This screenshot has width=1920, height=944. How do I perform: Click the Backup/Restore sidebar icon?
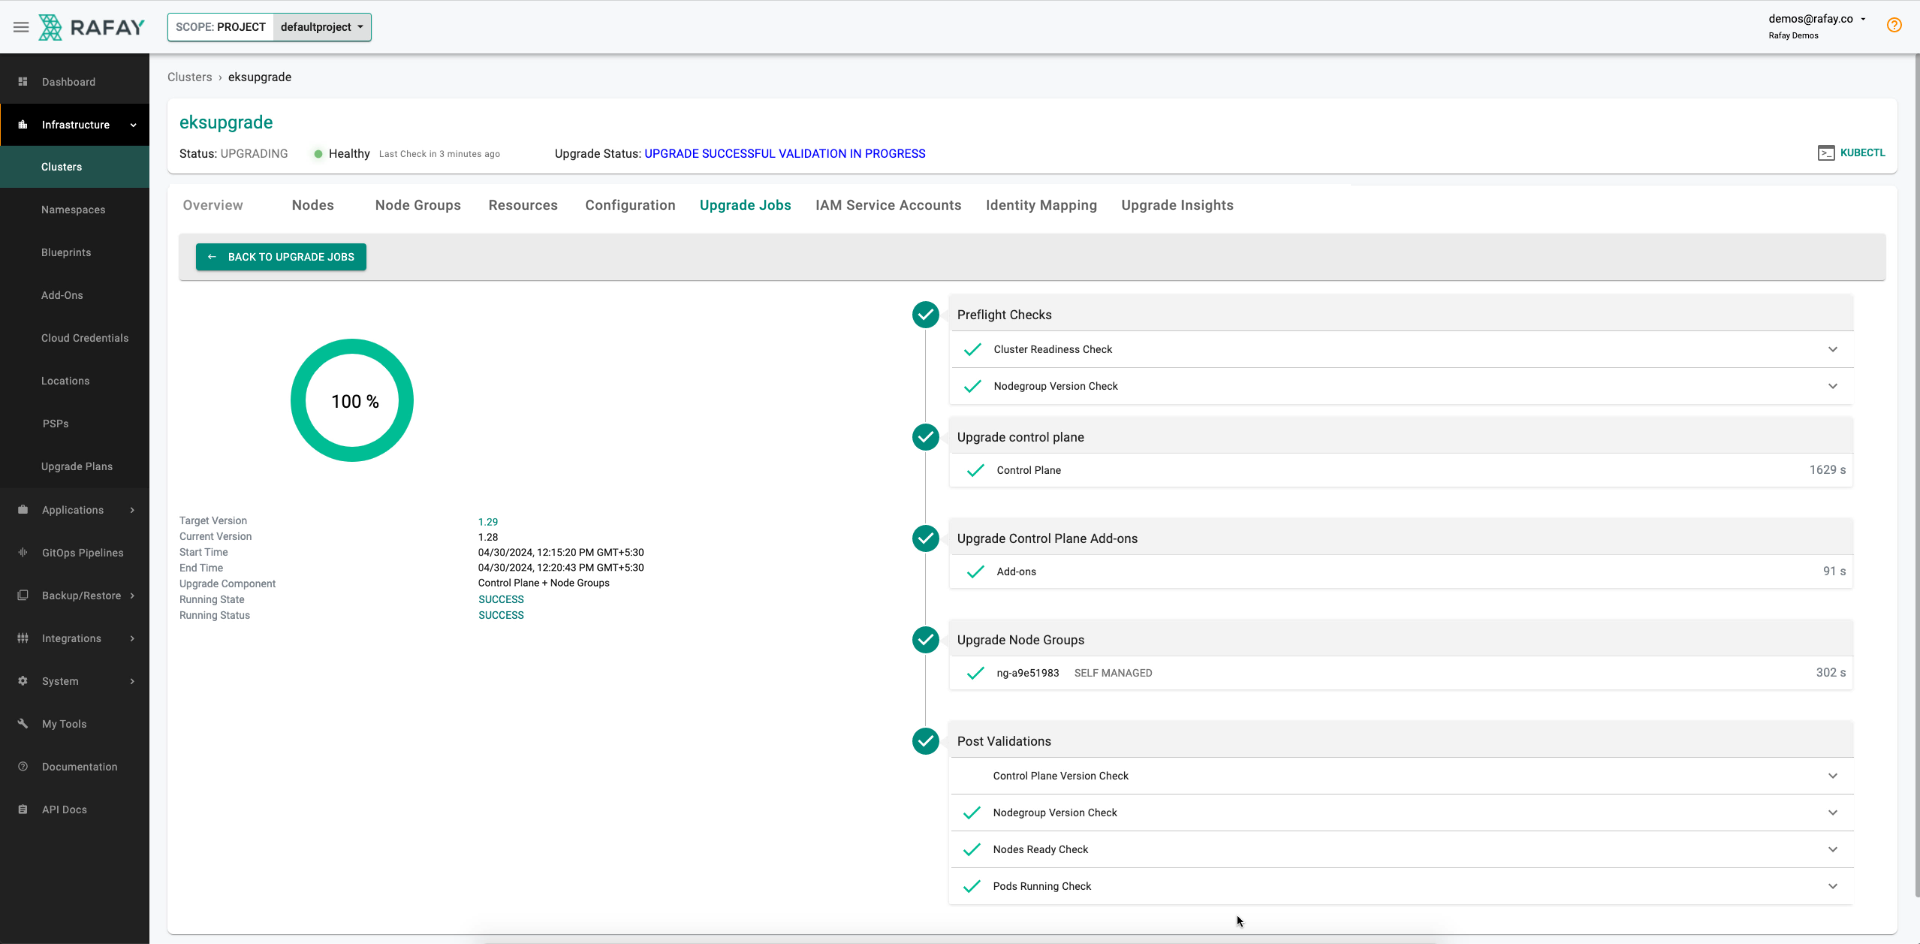click(x=23, y=596)
